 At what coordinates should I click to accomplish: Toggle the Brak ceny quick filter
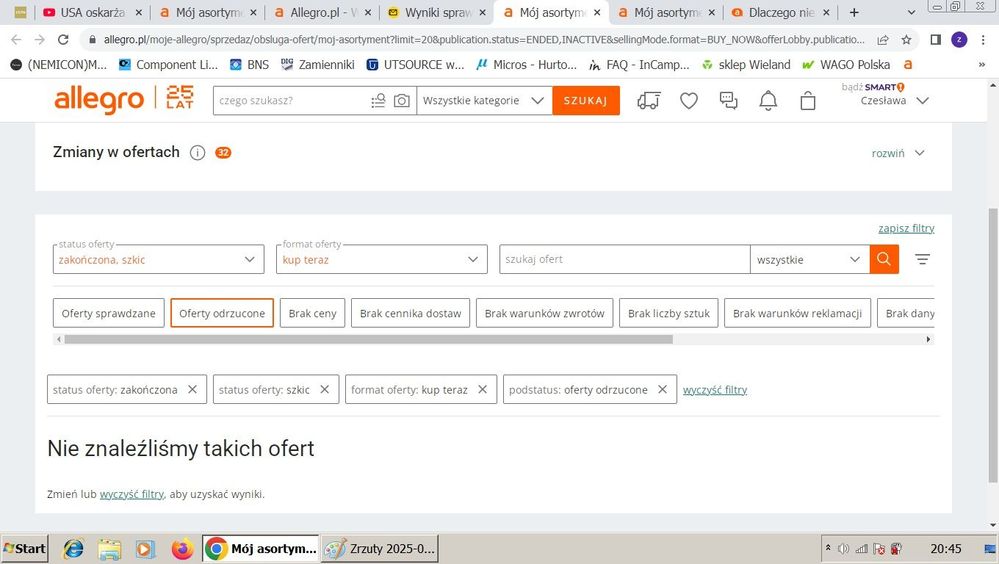pyautogui.click(x=312, y=313)
